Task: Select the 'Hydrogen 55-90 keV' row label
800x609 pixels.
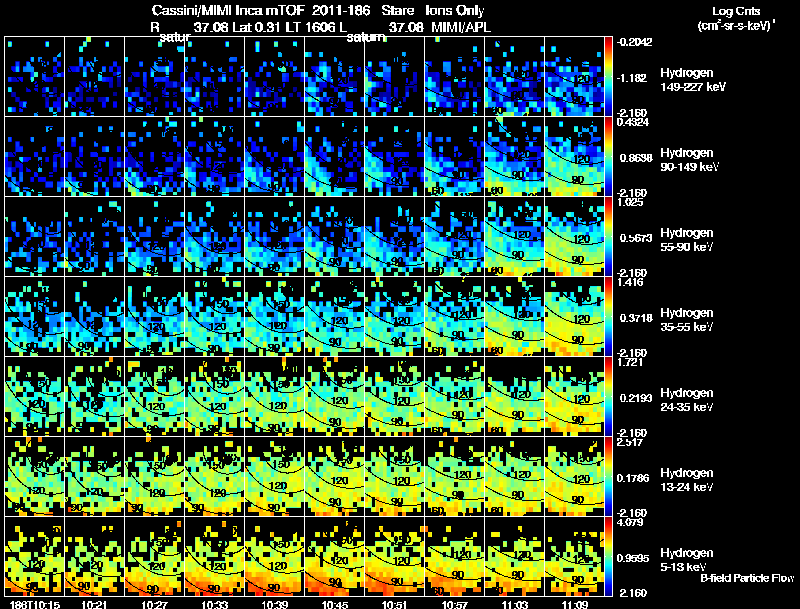Action: pyautogui.click(x=687, y=240)
